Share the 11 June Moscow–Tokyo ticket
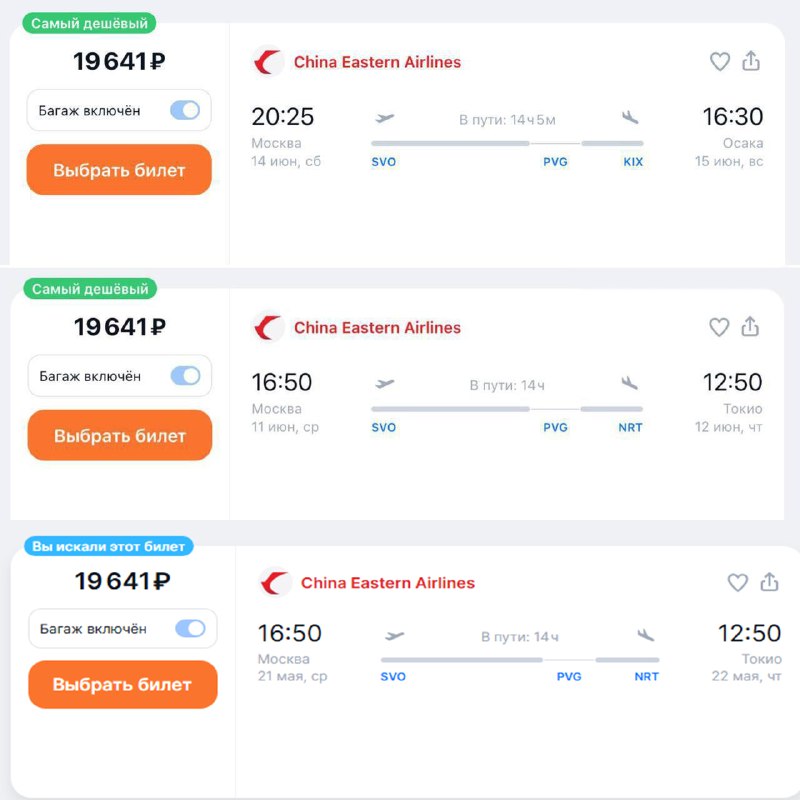Image resolution: width=800 pixels, height=800 pixels. (x=749, y=326)
